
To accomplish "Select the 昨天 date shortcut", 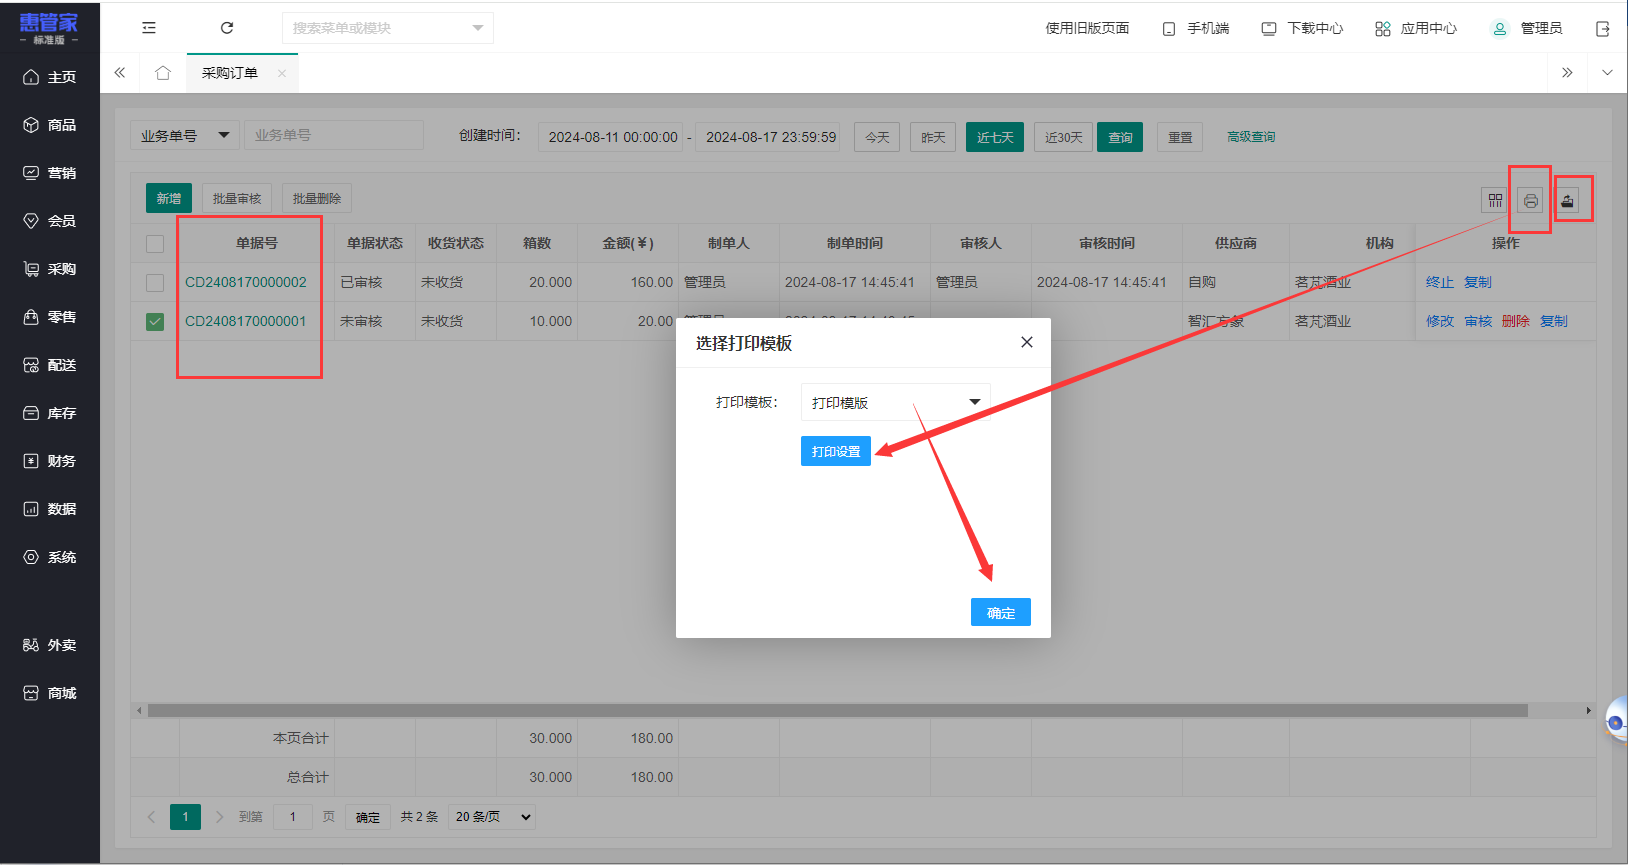I will pyautogui.click(x=933, y=137).
